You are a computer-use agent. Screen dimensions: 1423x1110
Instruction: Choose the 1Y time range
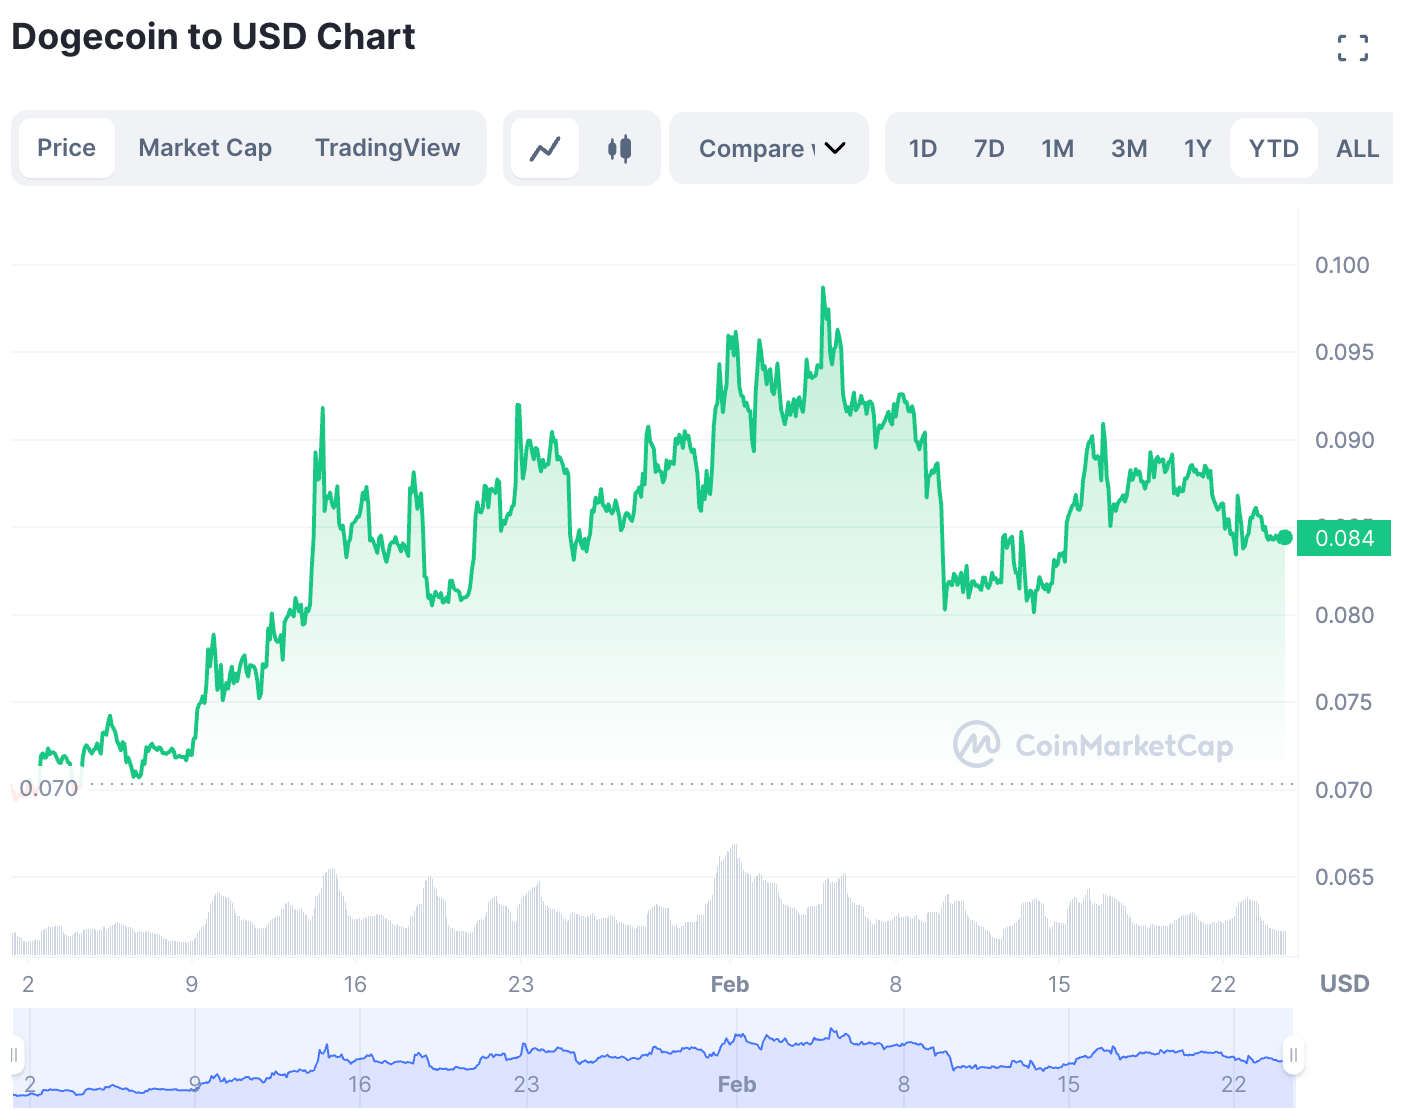[1197, 149]
